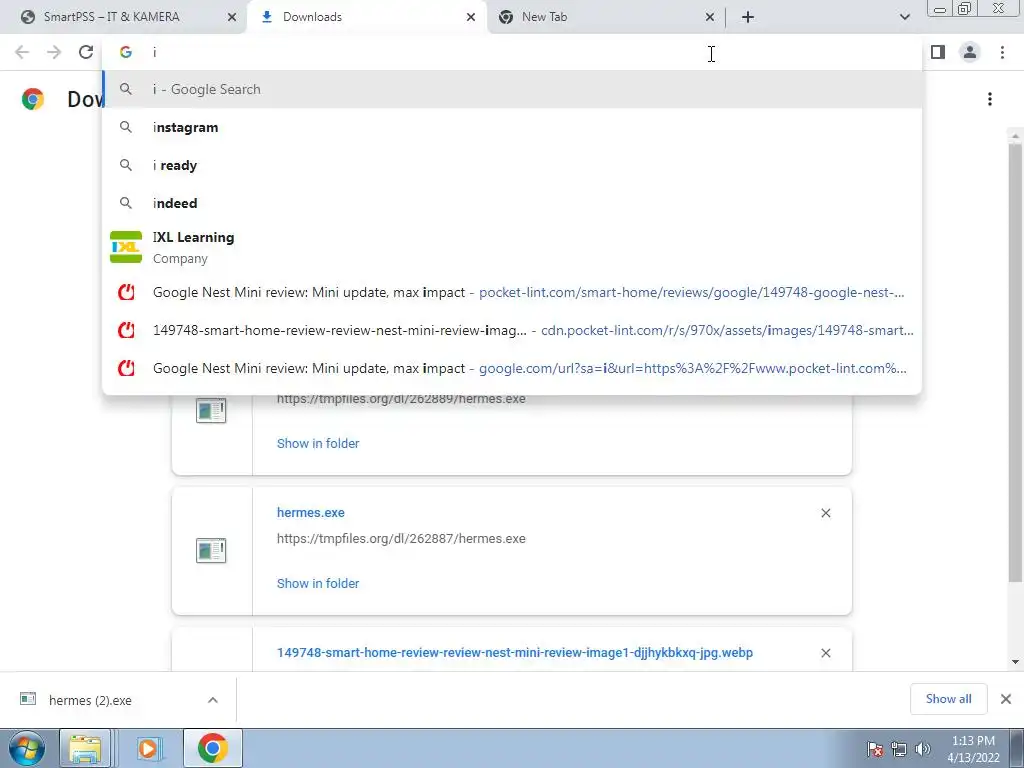This screenshot has width=1024, height=768.
Task: Click the Chrome taskbar icon
Action: 213,748
